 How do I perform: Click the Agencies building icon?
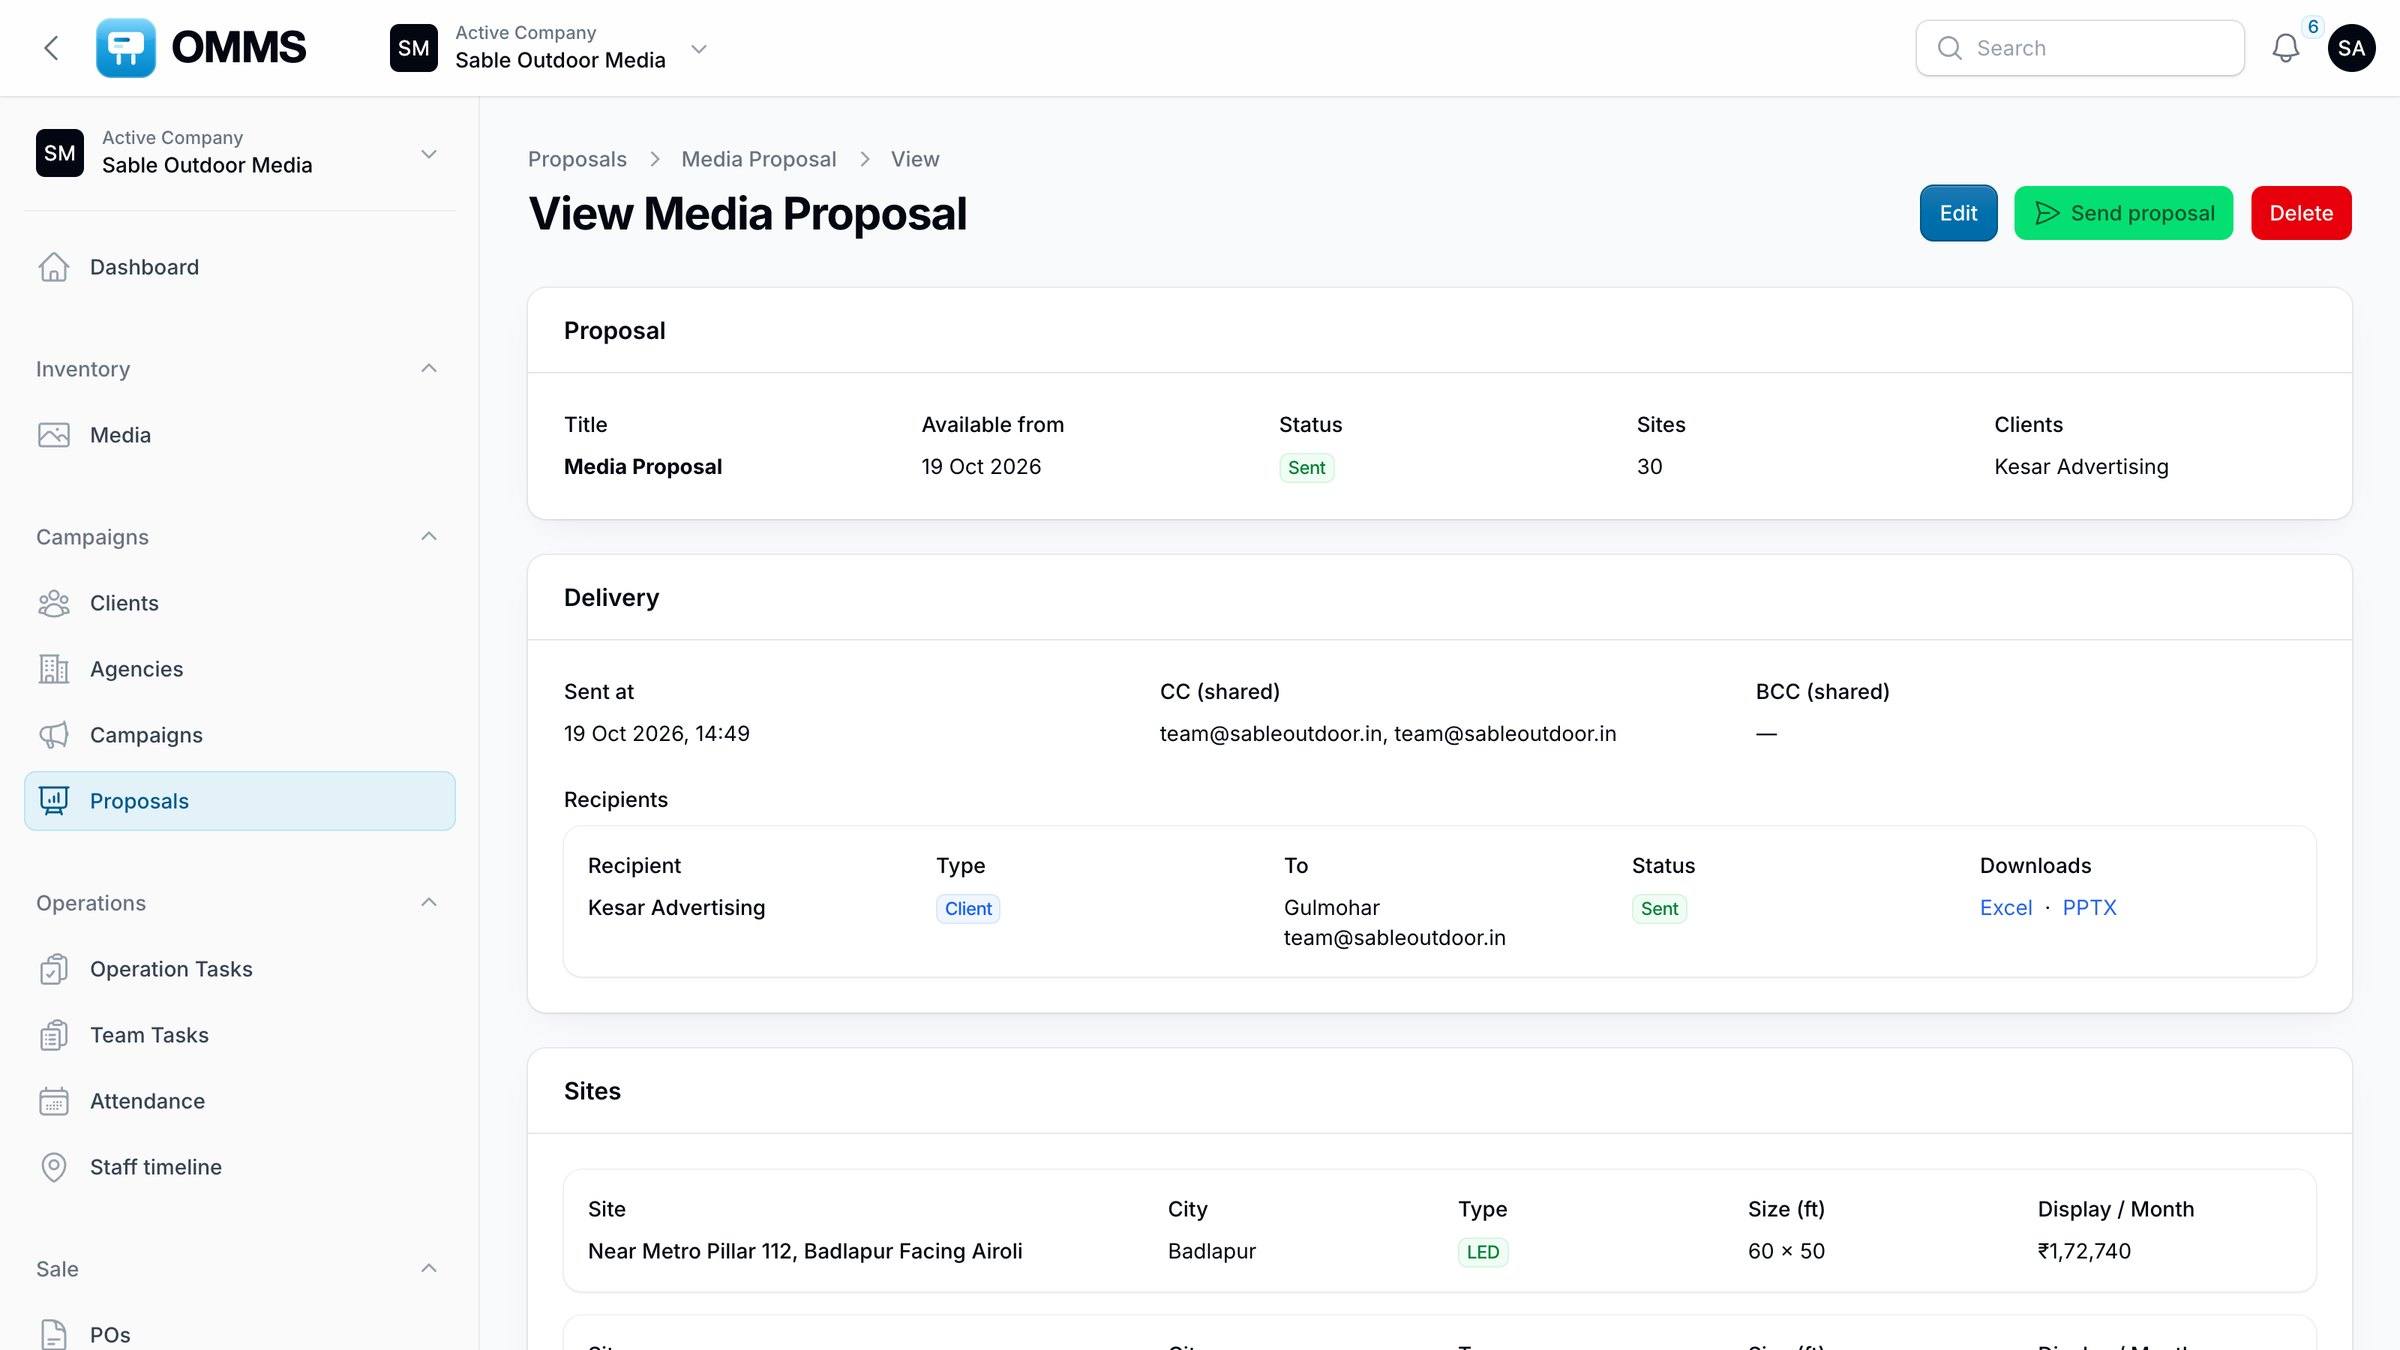point(54,669)
